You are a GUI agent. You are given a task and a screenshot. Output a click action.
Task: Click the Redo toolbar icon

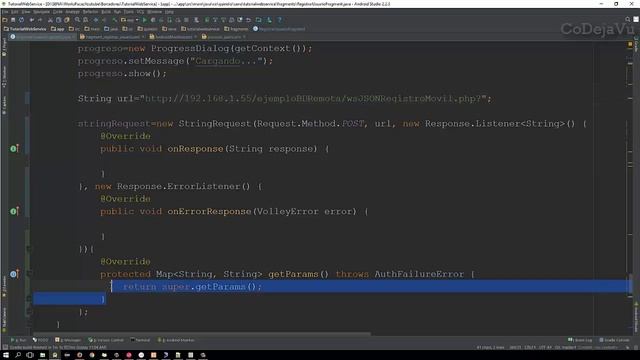pyautogui.click(x=40, y=20)
